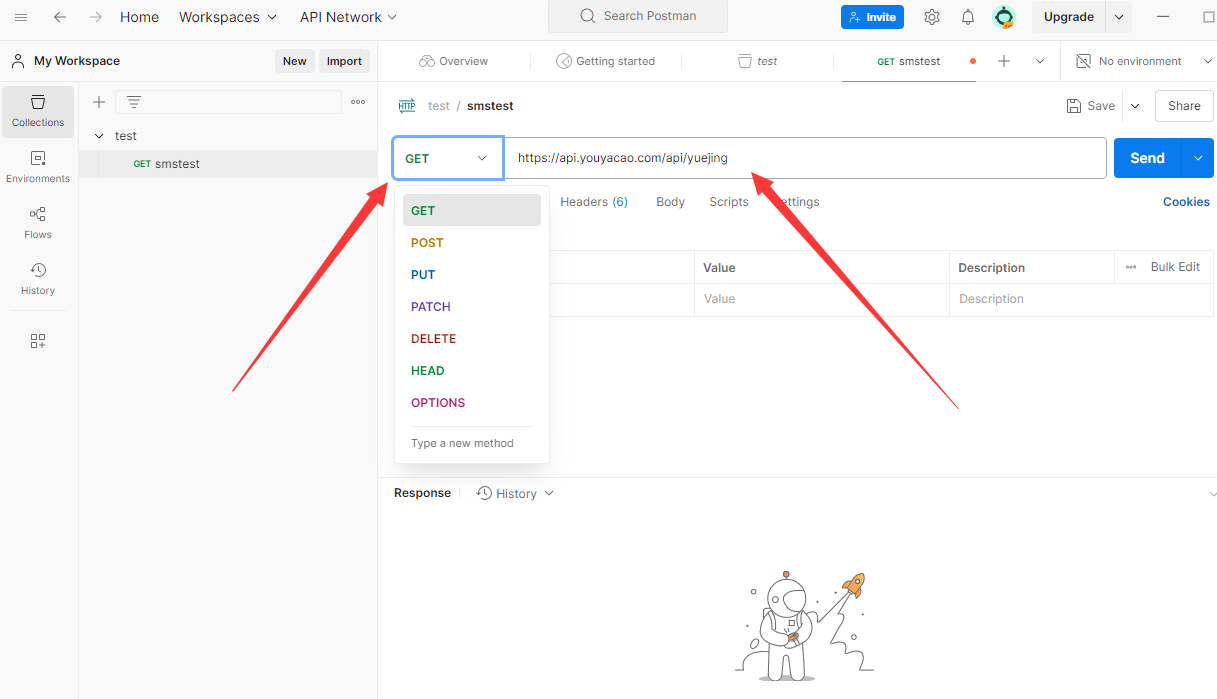The width and height of the screenshot is (1217, 699).
Task: Go back with the left arrow
Action: [x=60, y=17]
